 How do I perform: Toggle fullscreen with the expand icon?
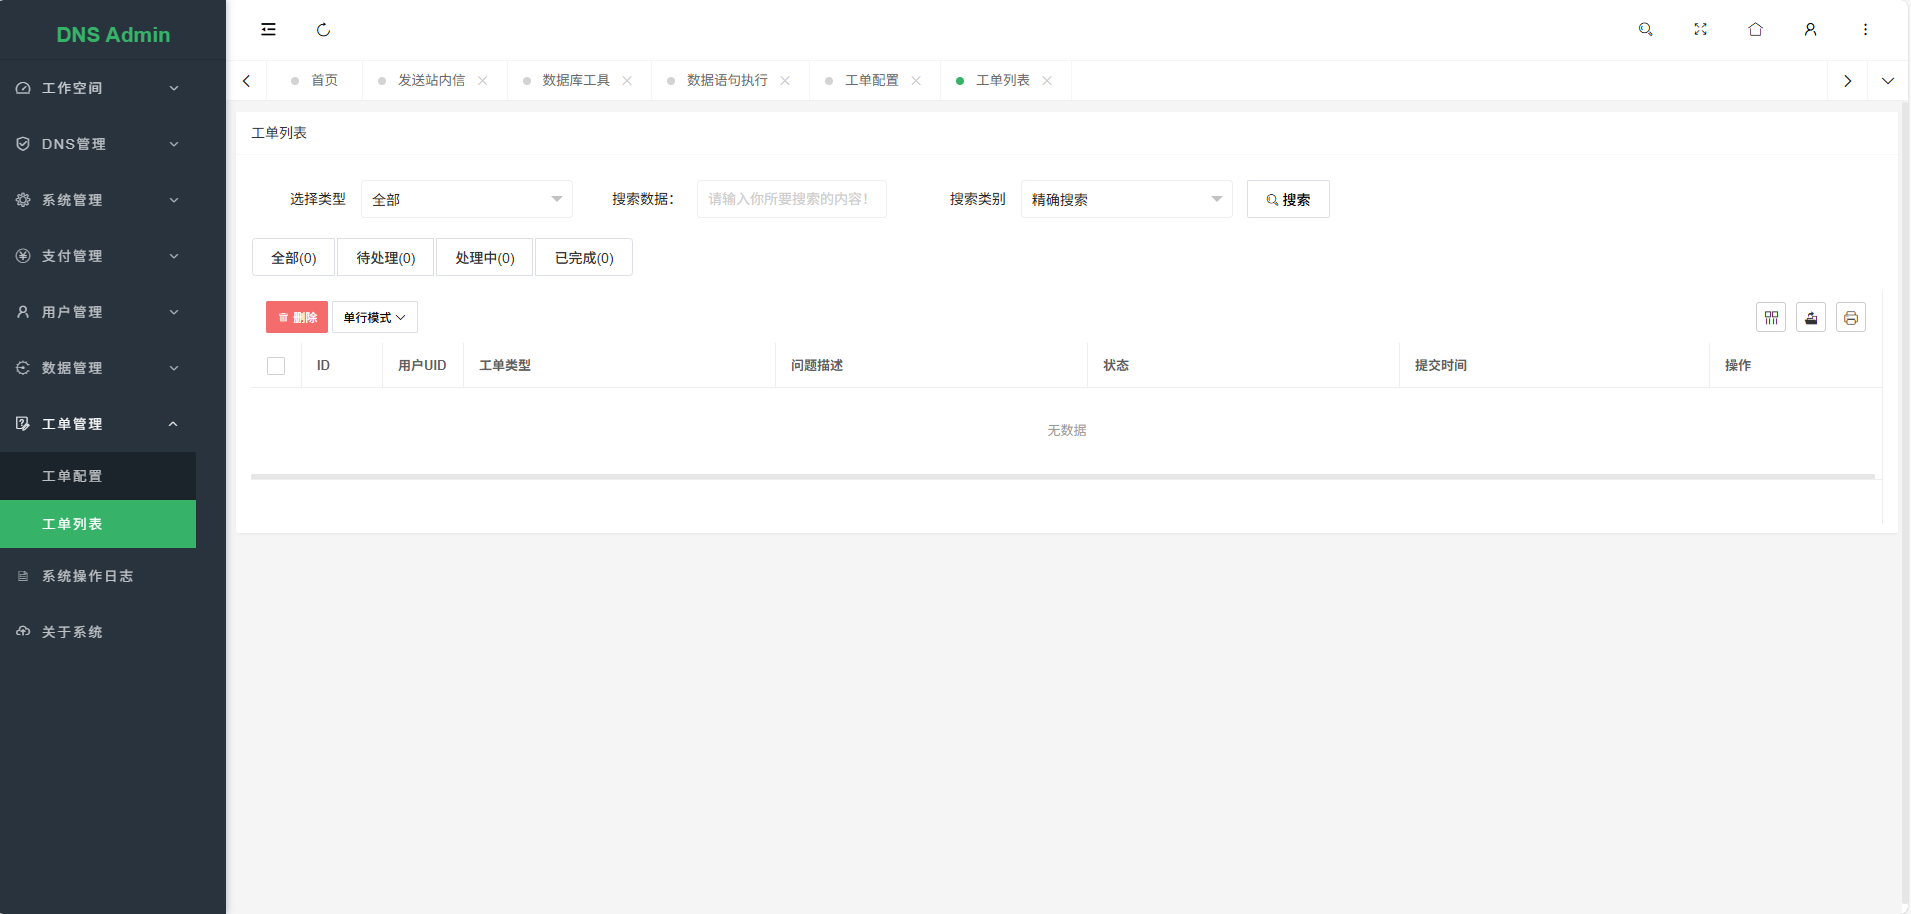coord(1700,29)
